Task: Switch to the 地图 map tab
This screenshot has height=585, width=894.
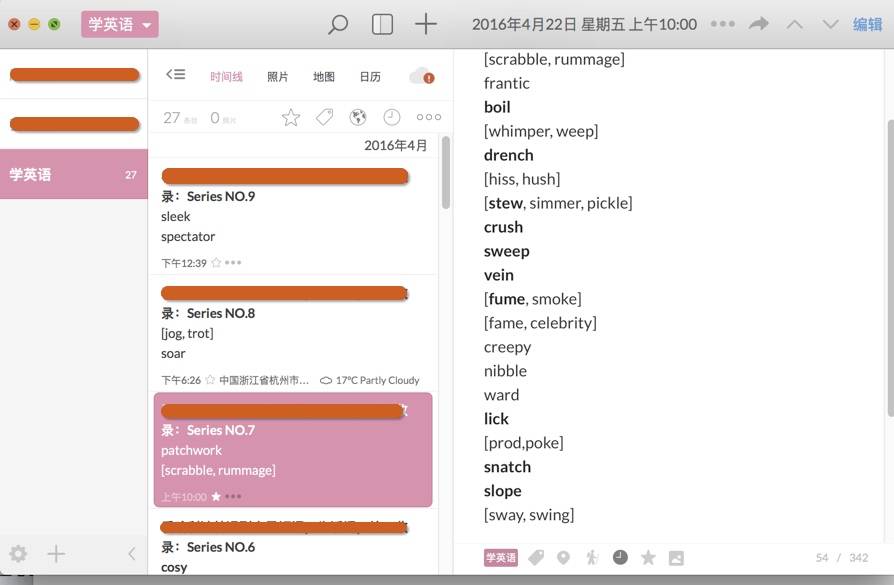Action: pyautogui.click(x=324, y=77)
